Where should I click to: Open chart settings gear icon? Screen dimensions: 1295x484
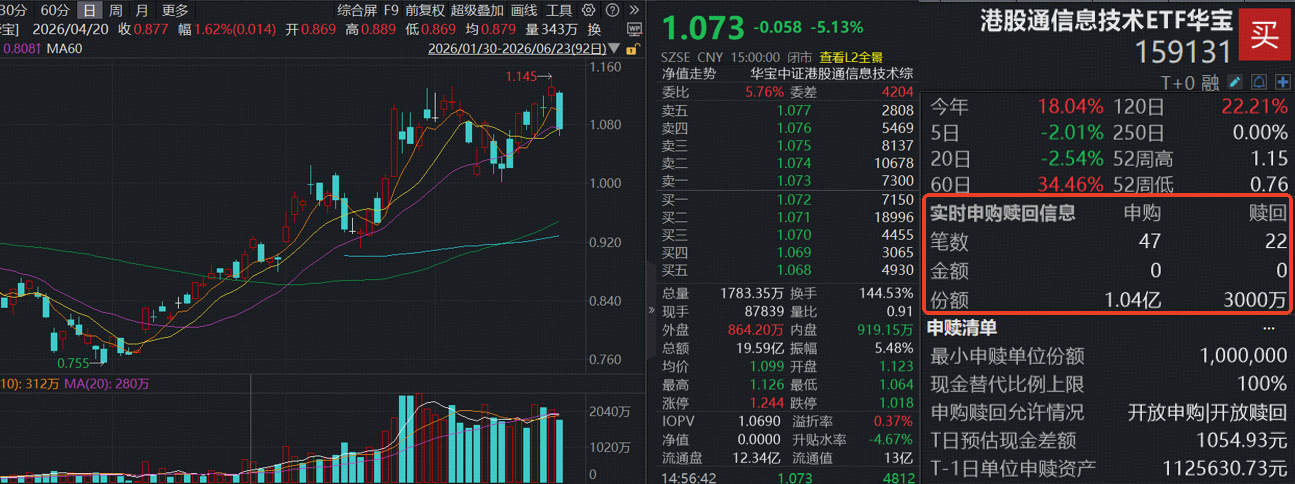(588, 10)
